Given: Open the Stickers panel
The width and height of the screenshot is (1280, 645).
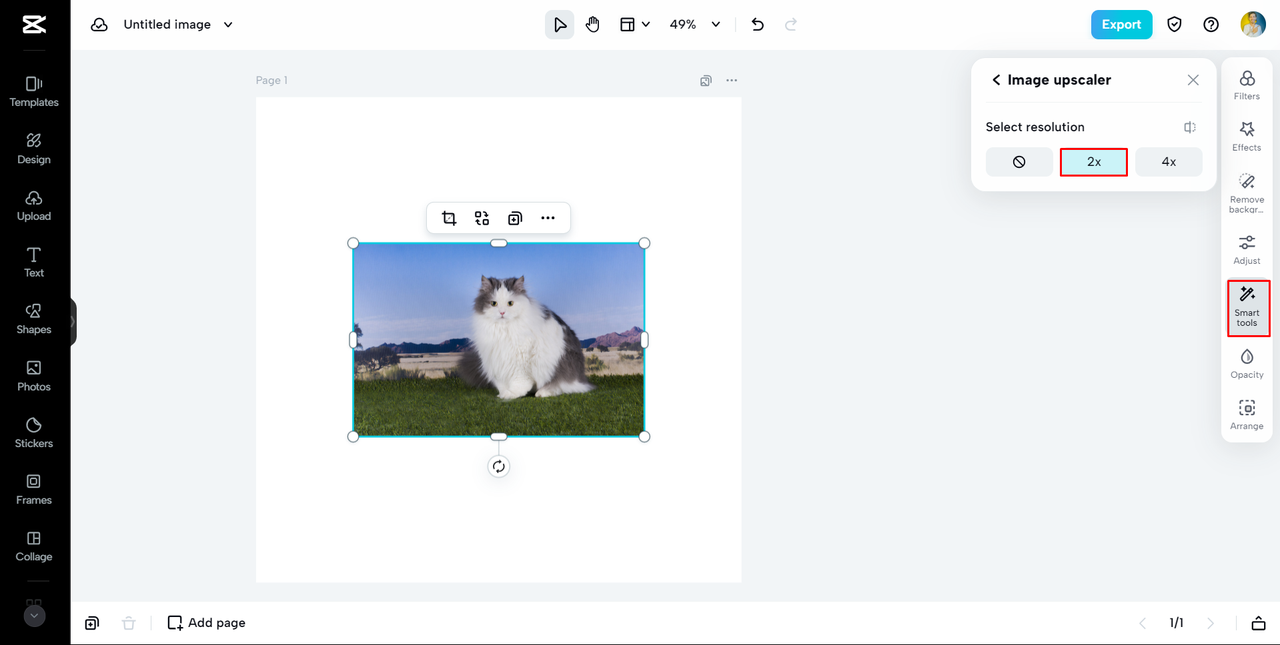Looking at the screenshot, I should [34, 432].
